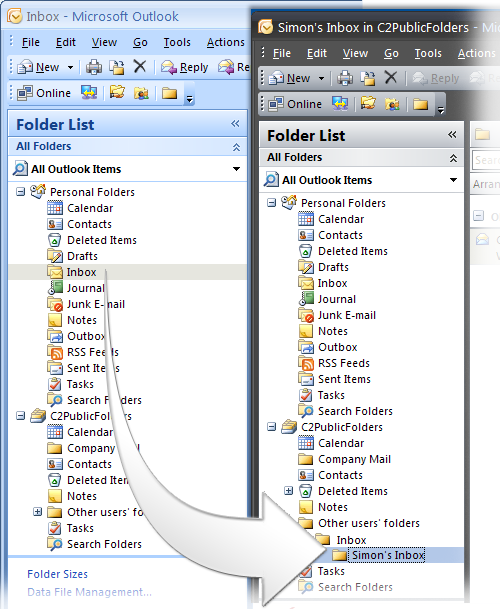Collapse Personal Folders tree in Simon's Inbox window

tap(272, 202)
